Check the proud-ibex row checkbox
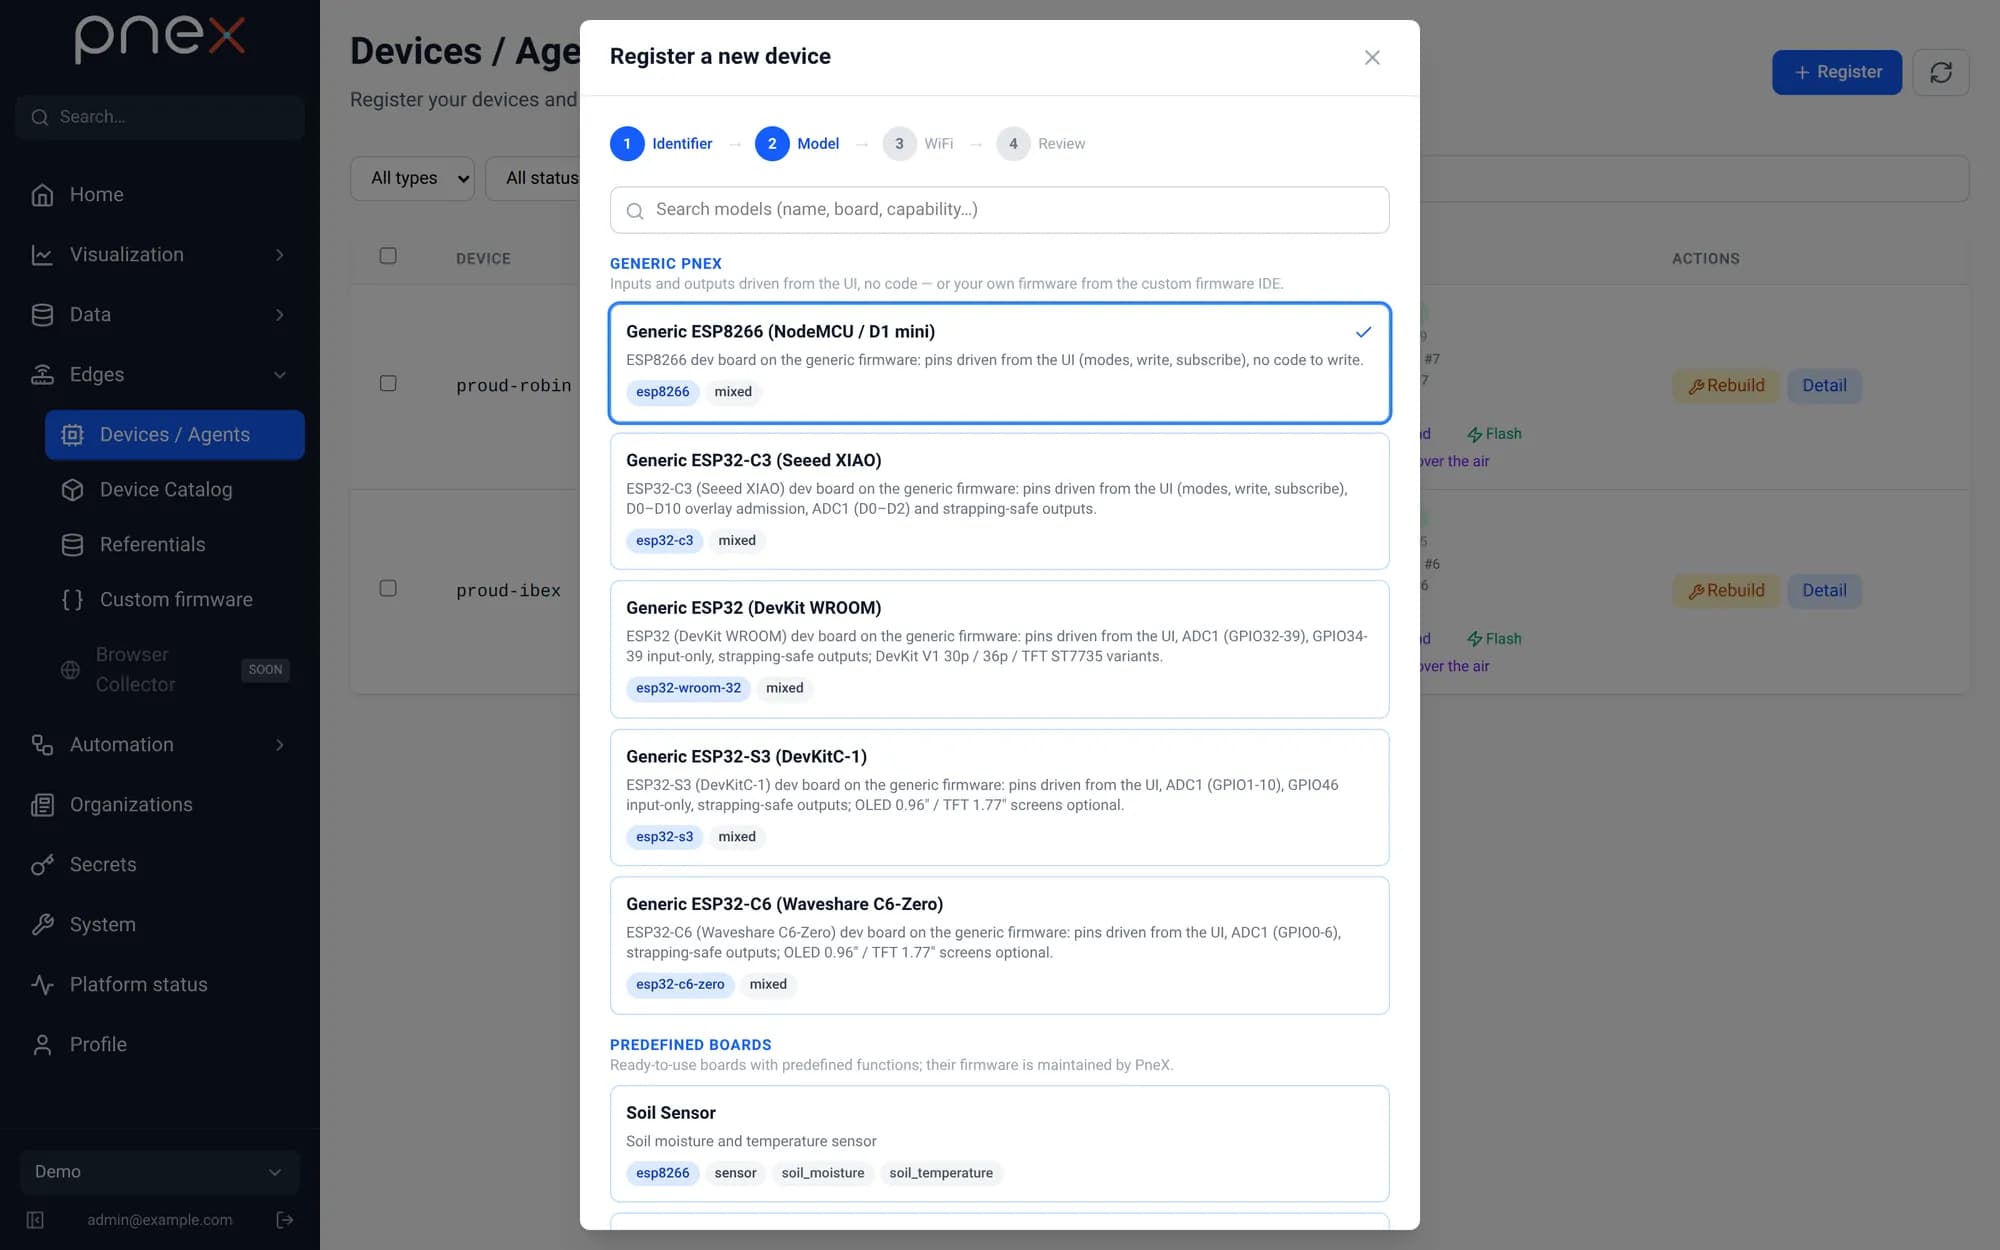The width and height of the screenshot is (2000, 1250). click(x=388, y=588)
